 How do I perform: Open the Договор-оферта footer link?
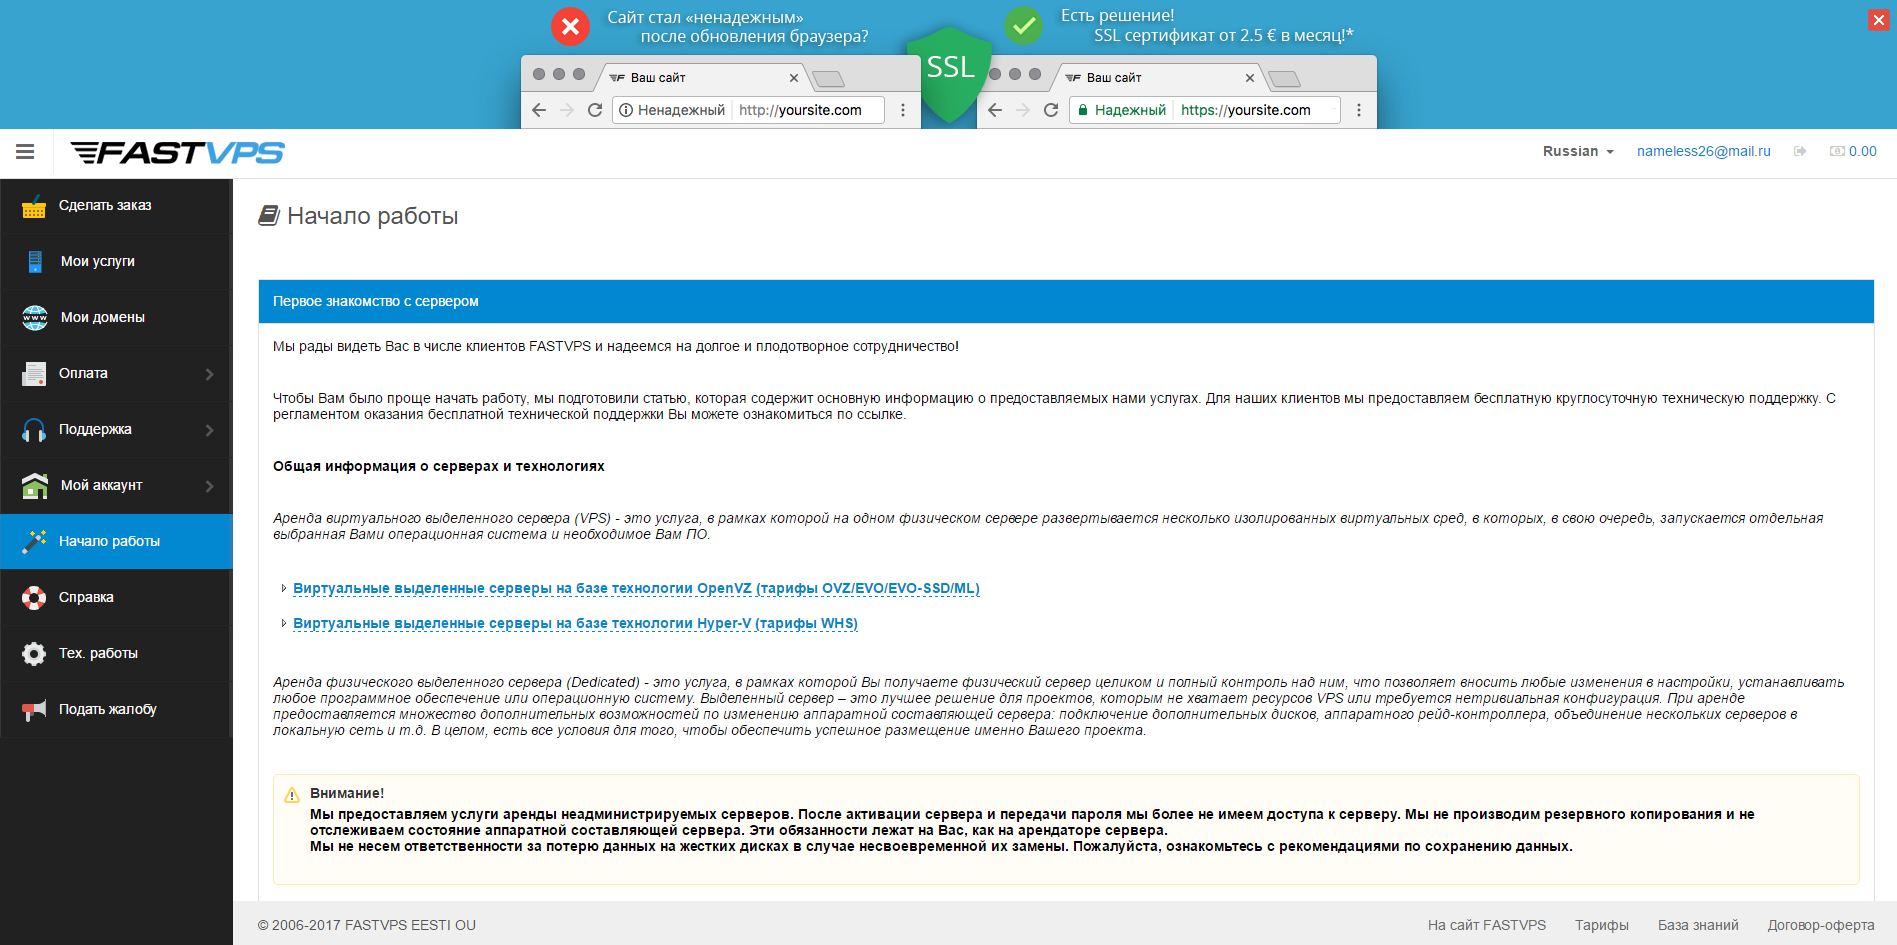click(x=1821, y=925)
